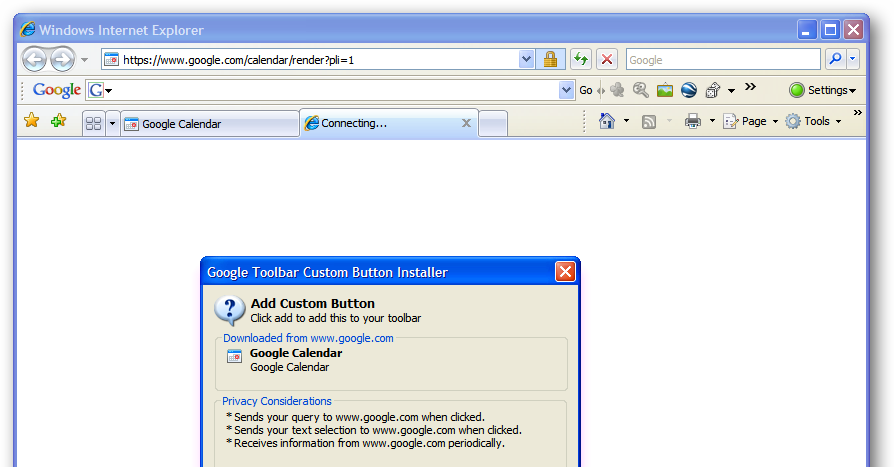The width and height of the screenshot is (894, 467).
Task: Open recent pages dropdown next to Forward
Action: (x=84, y=60)
